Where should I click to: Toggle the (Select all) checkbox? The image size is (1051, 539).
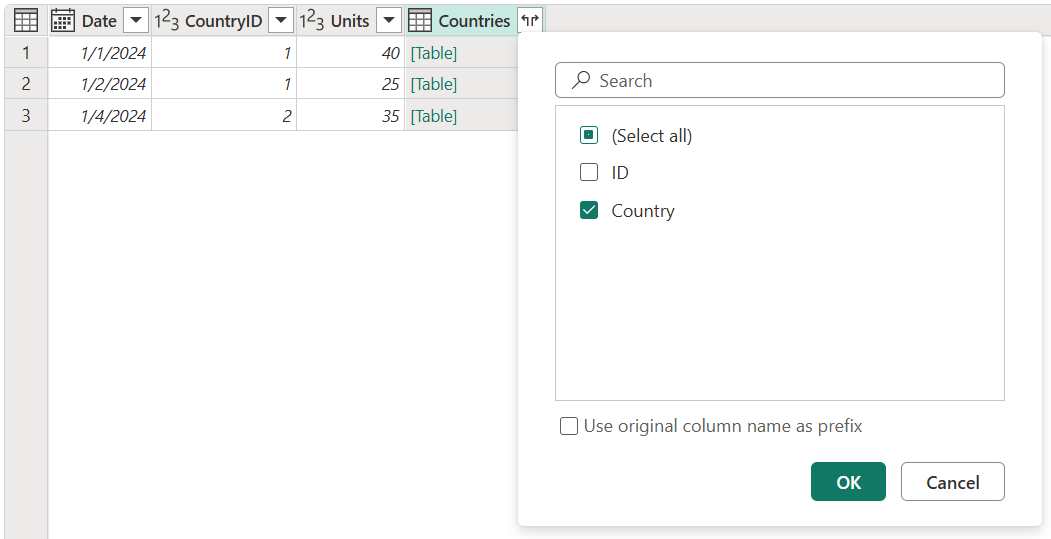[x=589, y=135]
